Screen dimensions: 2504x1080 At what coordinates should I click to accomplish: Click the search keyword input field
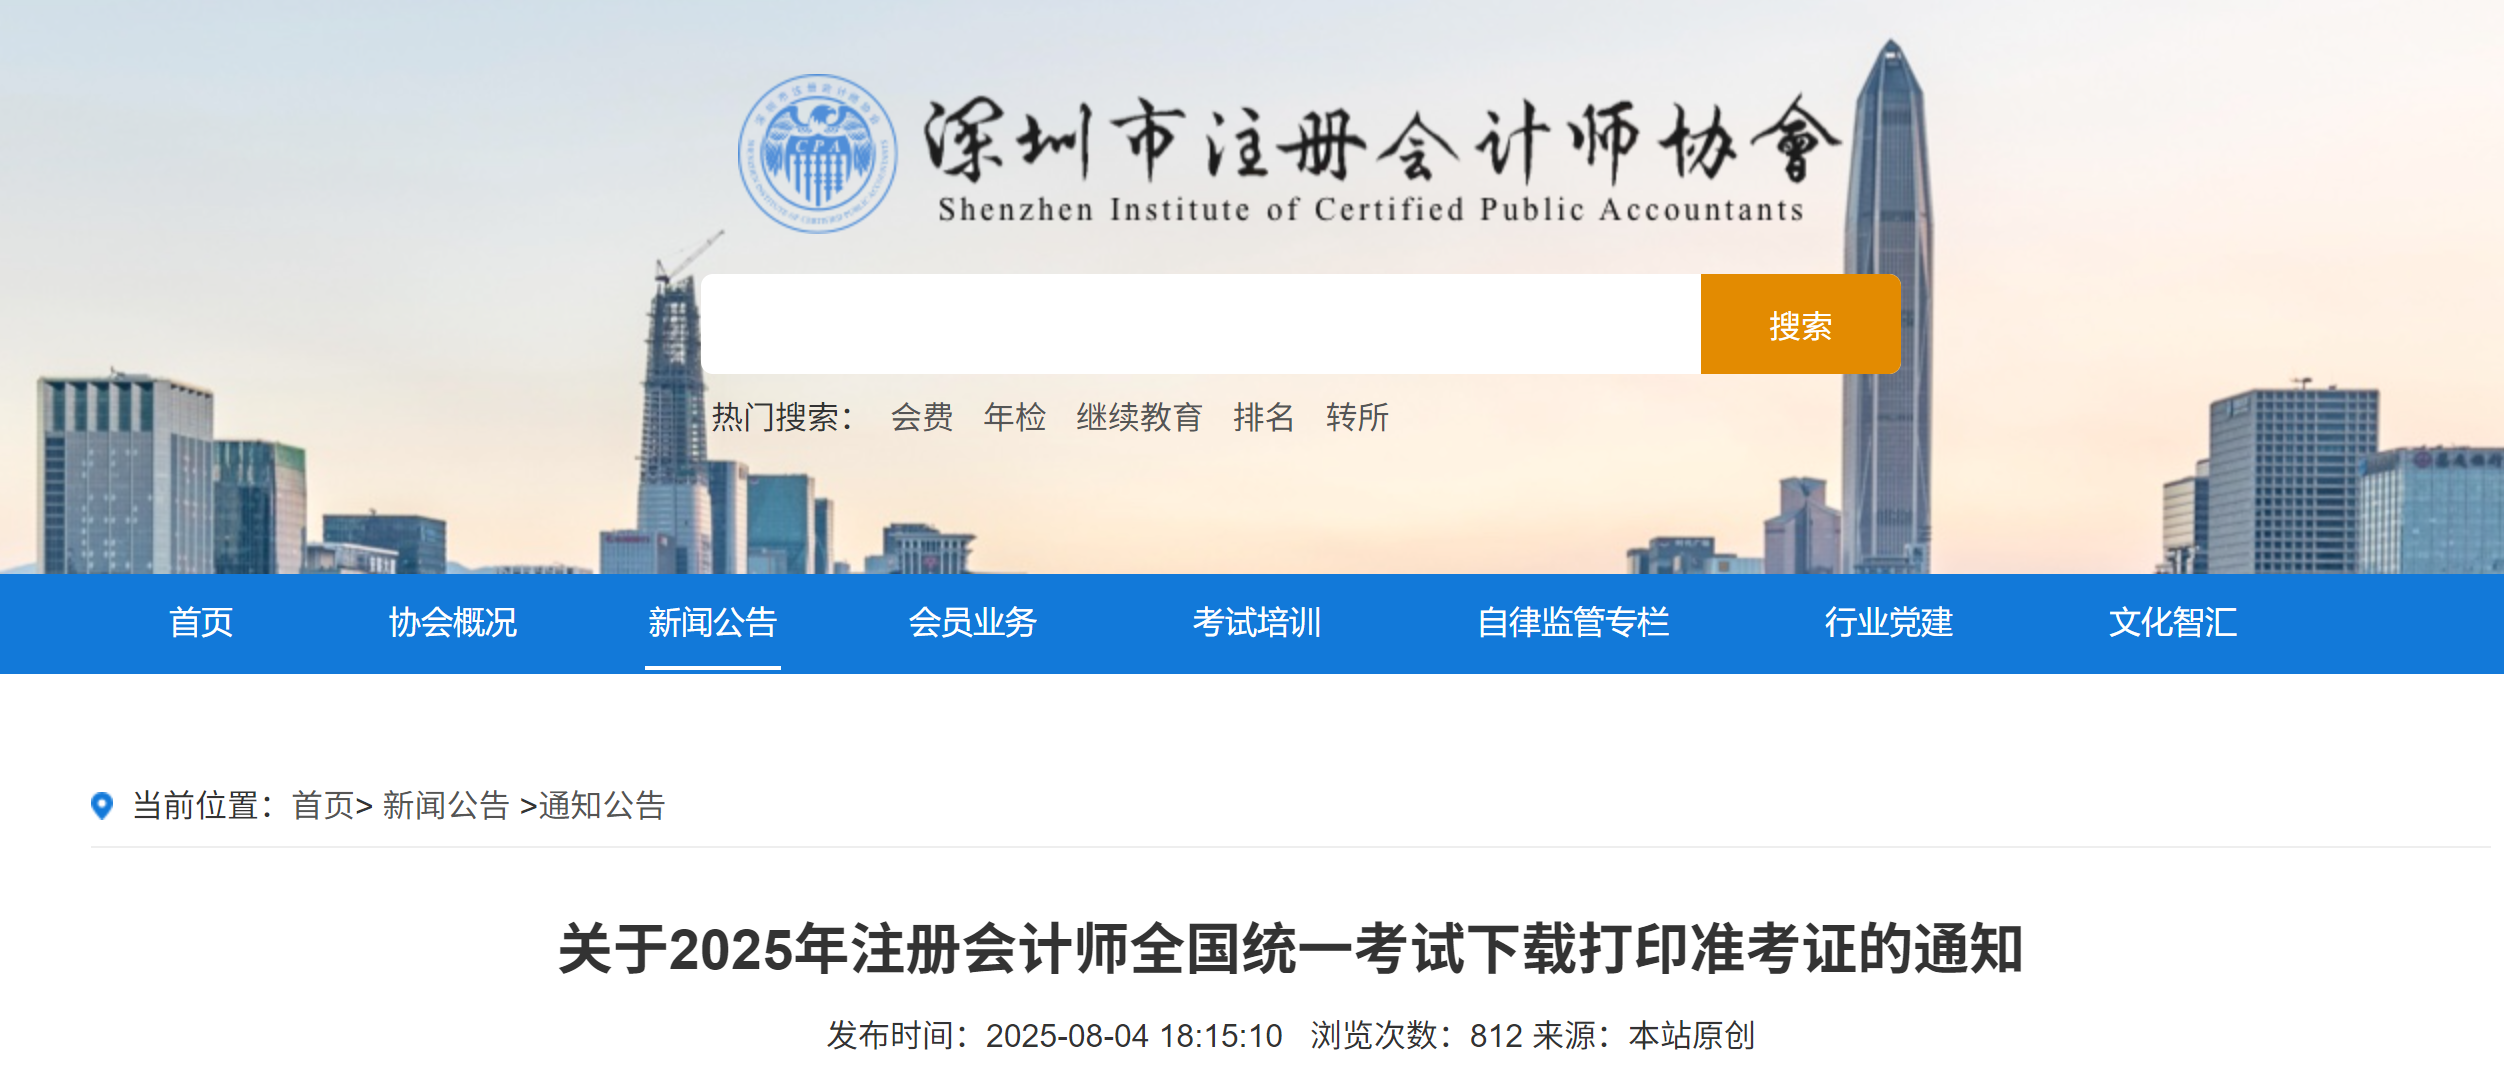1200,324
